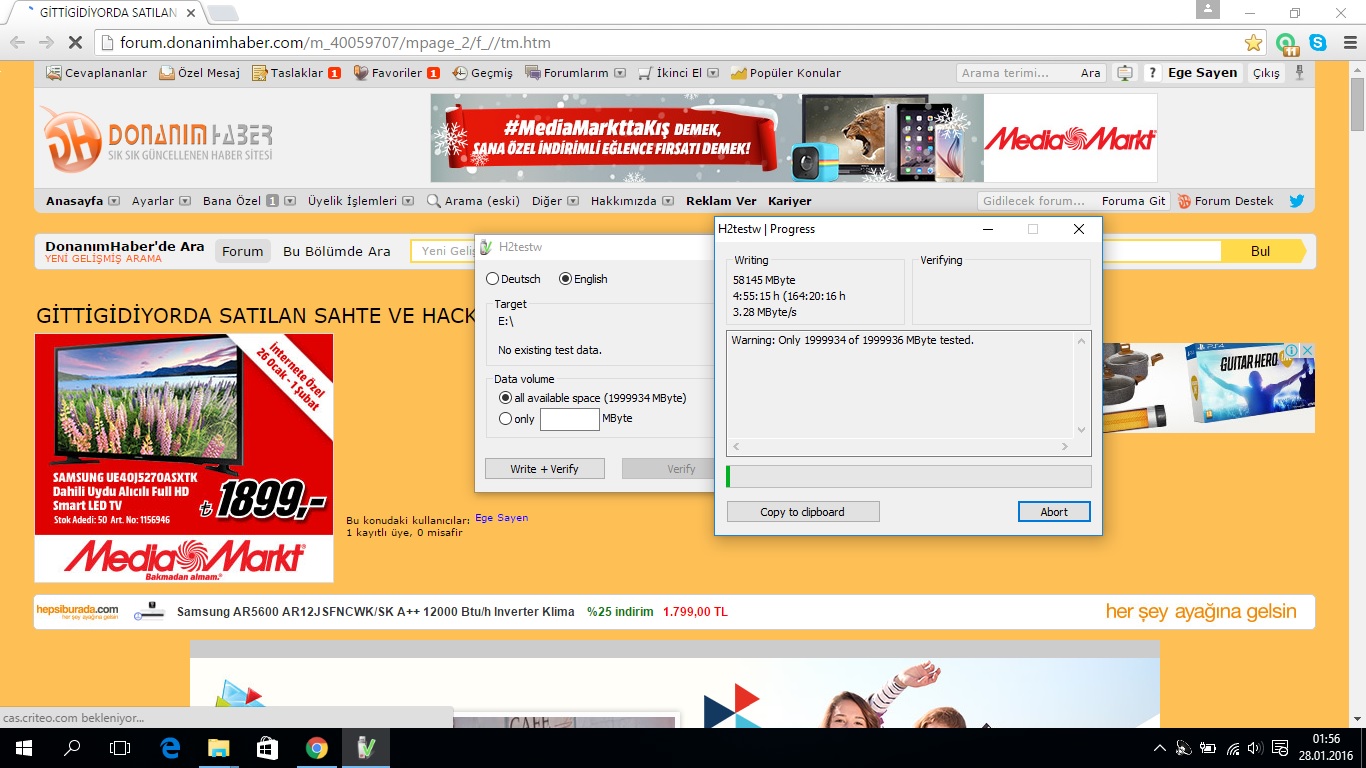Open the Chrome user profile button
Viewport: 1366px width, 768px height.
pyautogui.click(x=1208, y=9)
